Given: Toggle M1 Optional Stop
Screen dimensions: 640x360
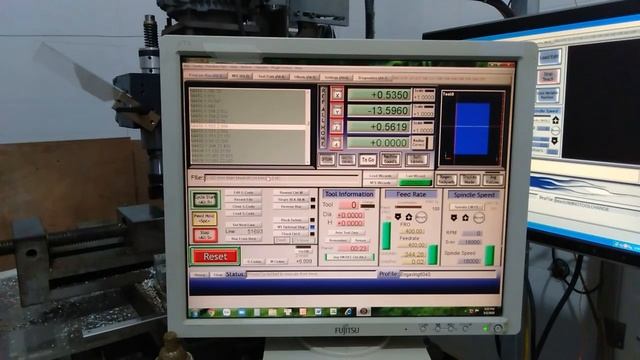Looking at the screenshot, I should click(291, 227).
